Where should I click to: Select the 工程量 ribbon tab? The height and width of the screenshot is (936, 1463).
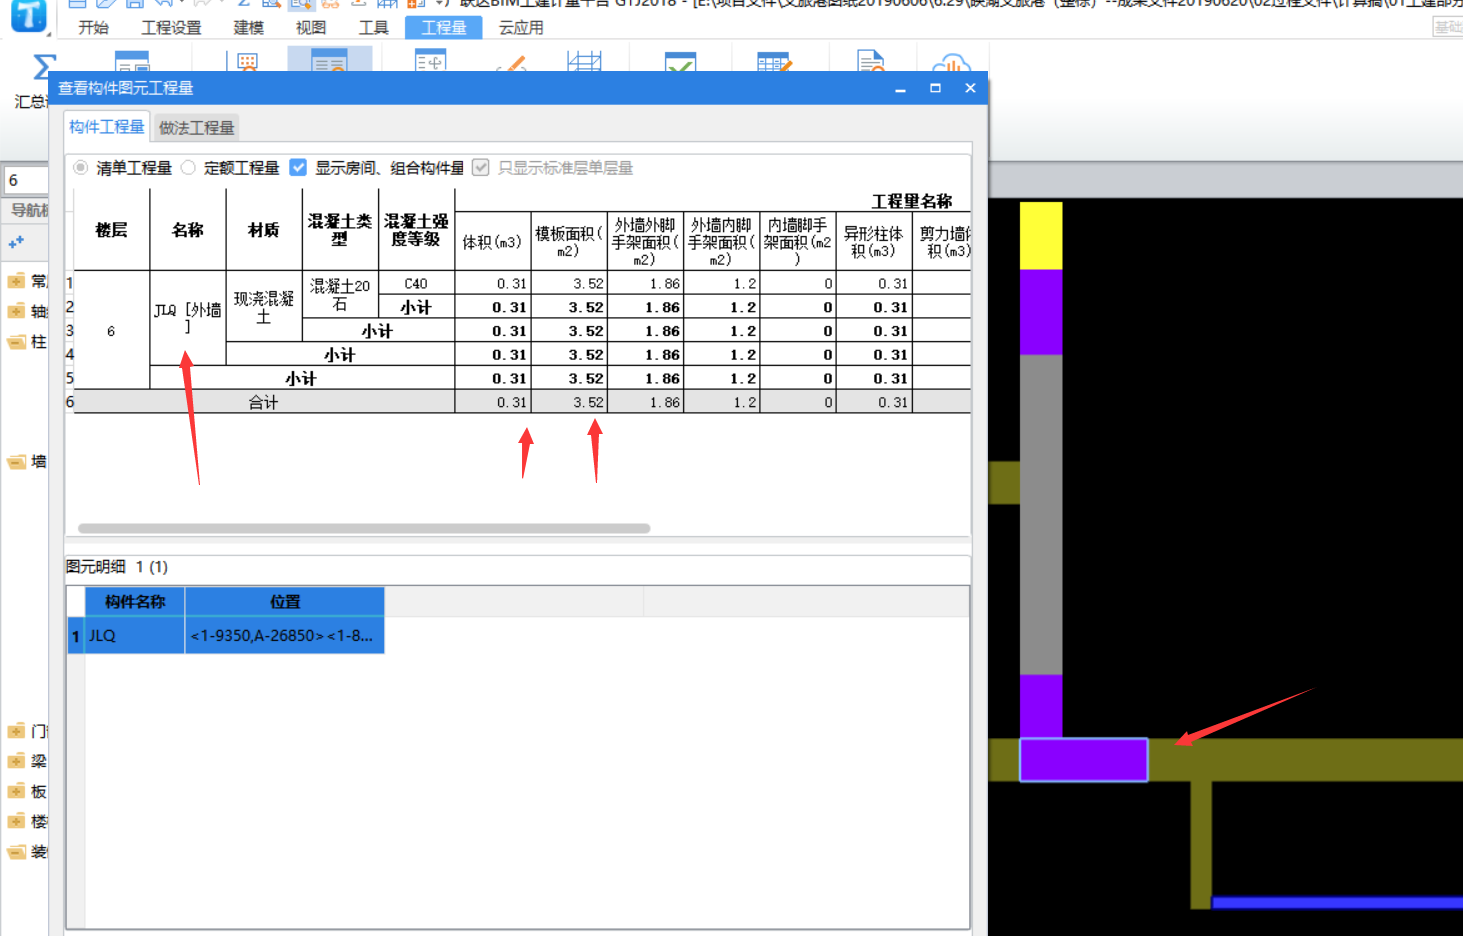pyautogui.click(x=444, y=28)
